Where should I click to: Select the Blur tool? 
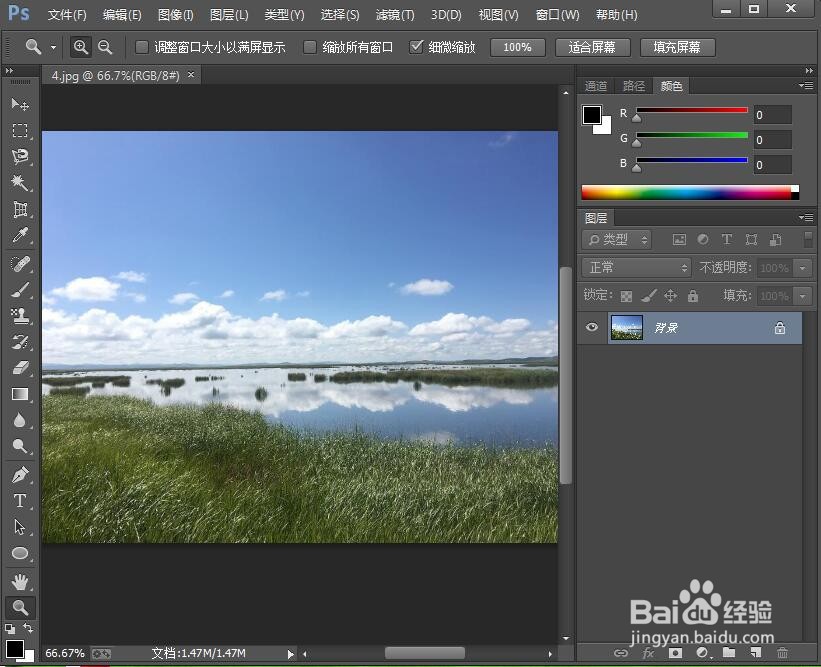20,420
